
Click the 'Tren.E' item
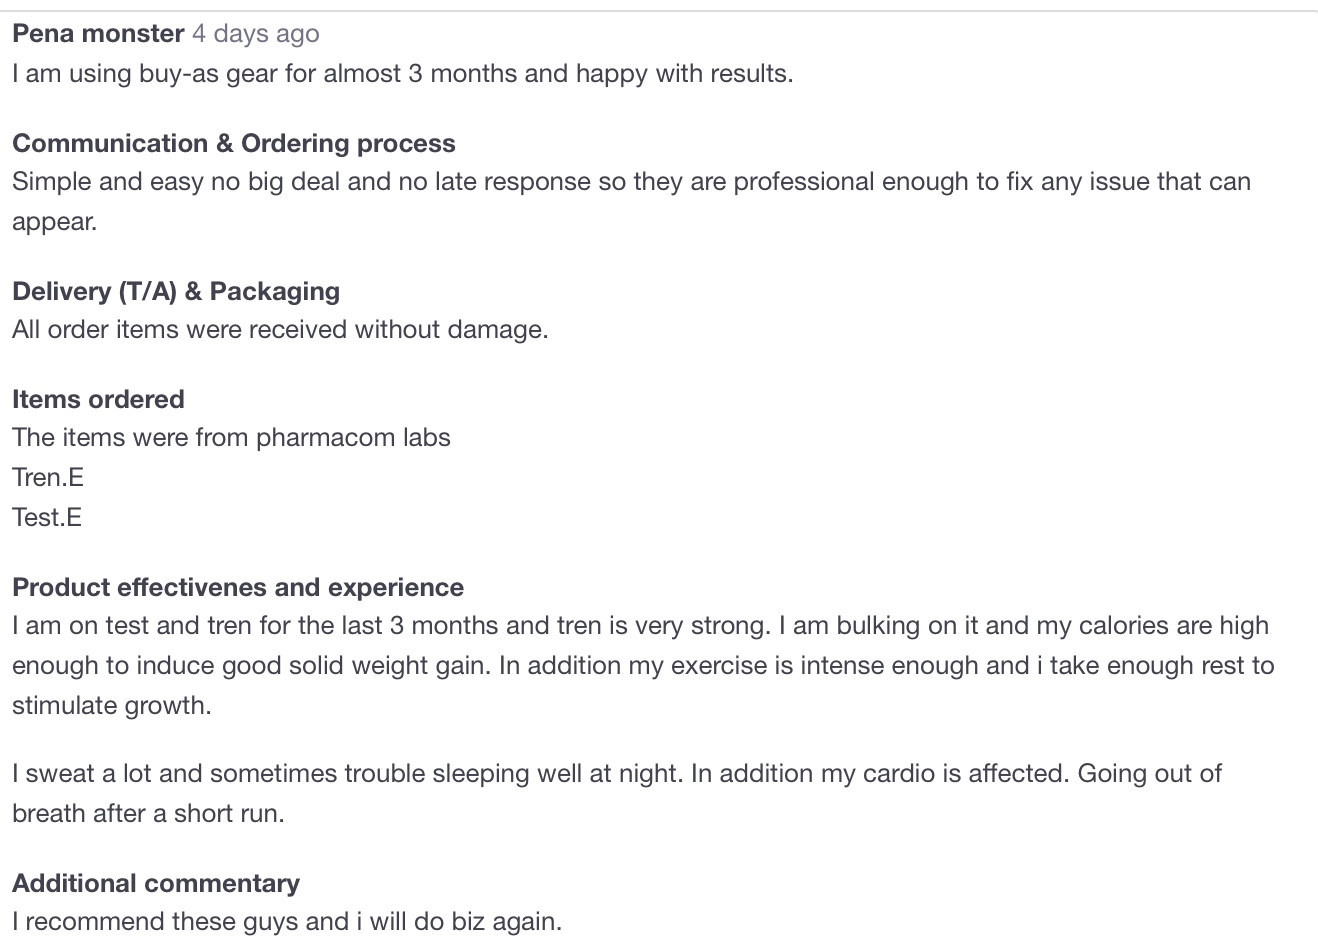click(x=48, y=478)
